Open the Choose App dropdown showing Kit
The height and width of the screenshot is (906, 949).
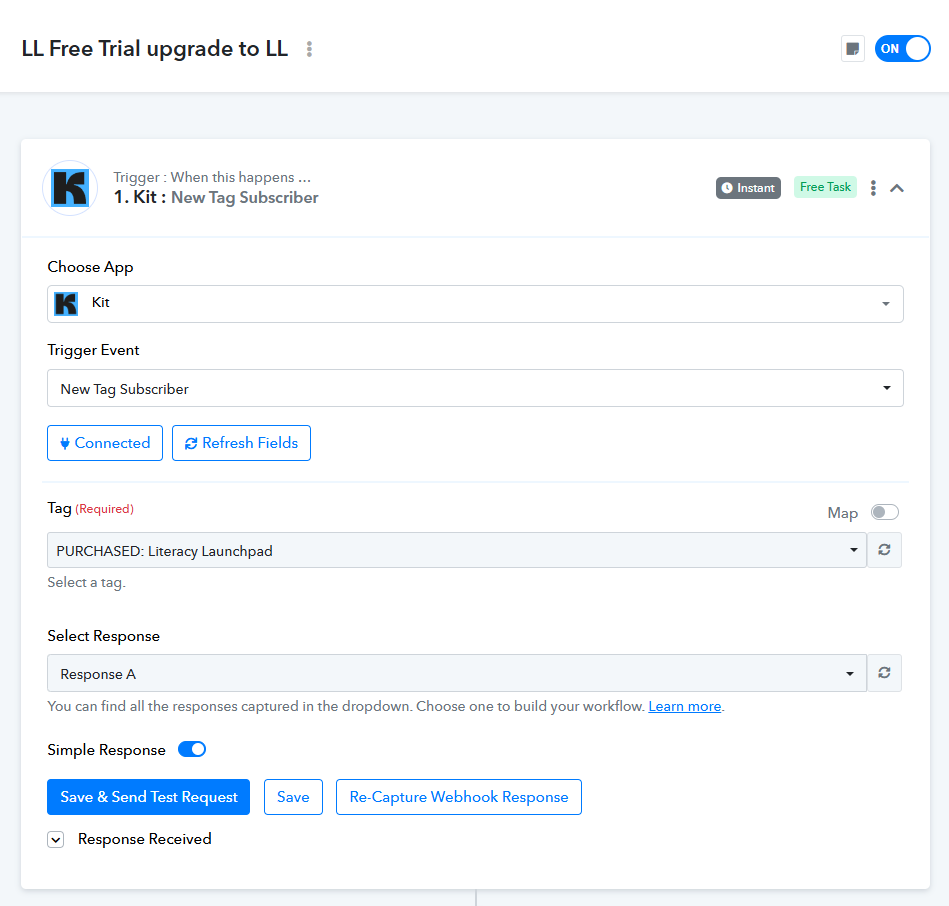pyautogui.click(x=475, y=304)
